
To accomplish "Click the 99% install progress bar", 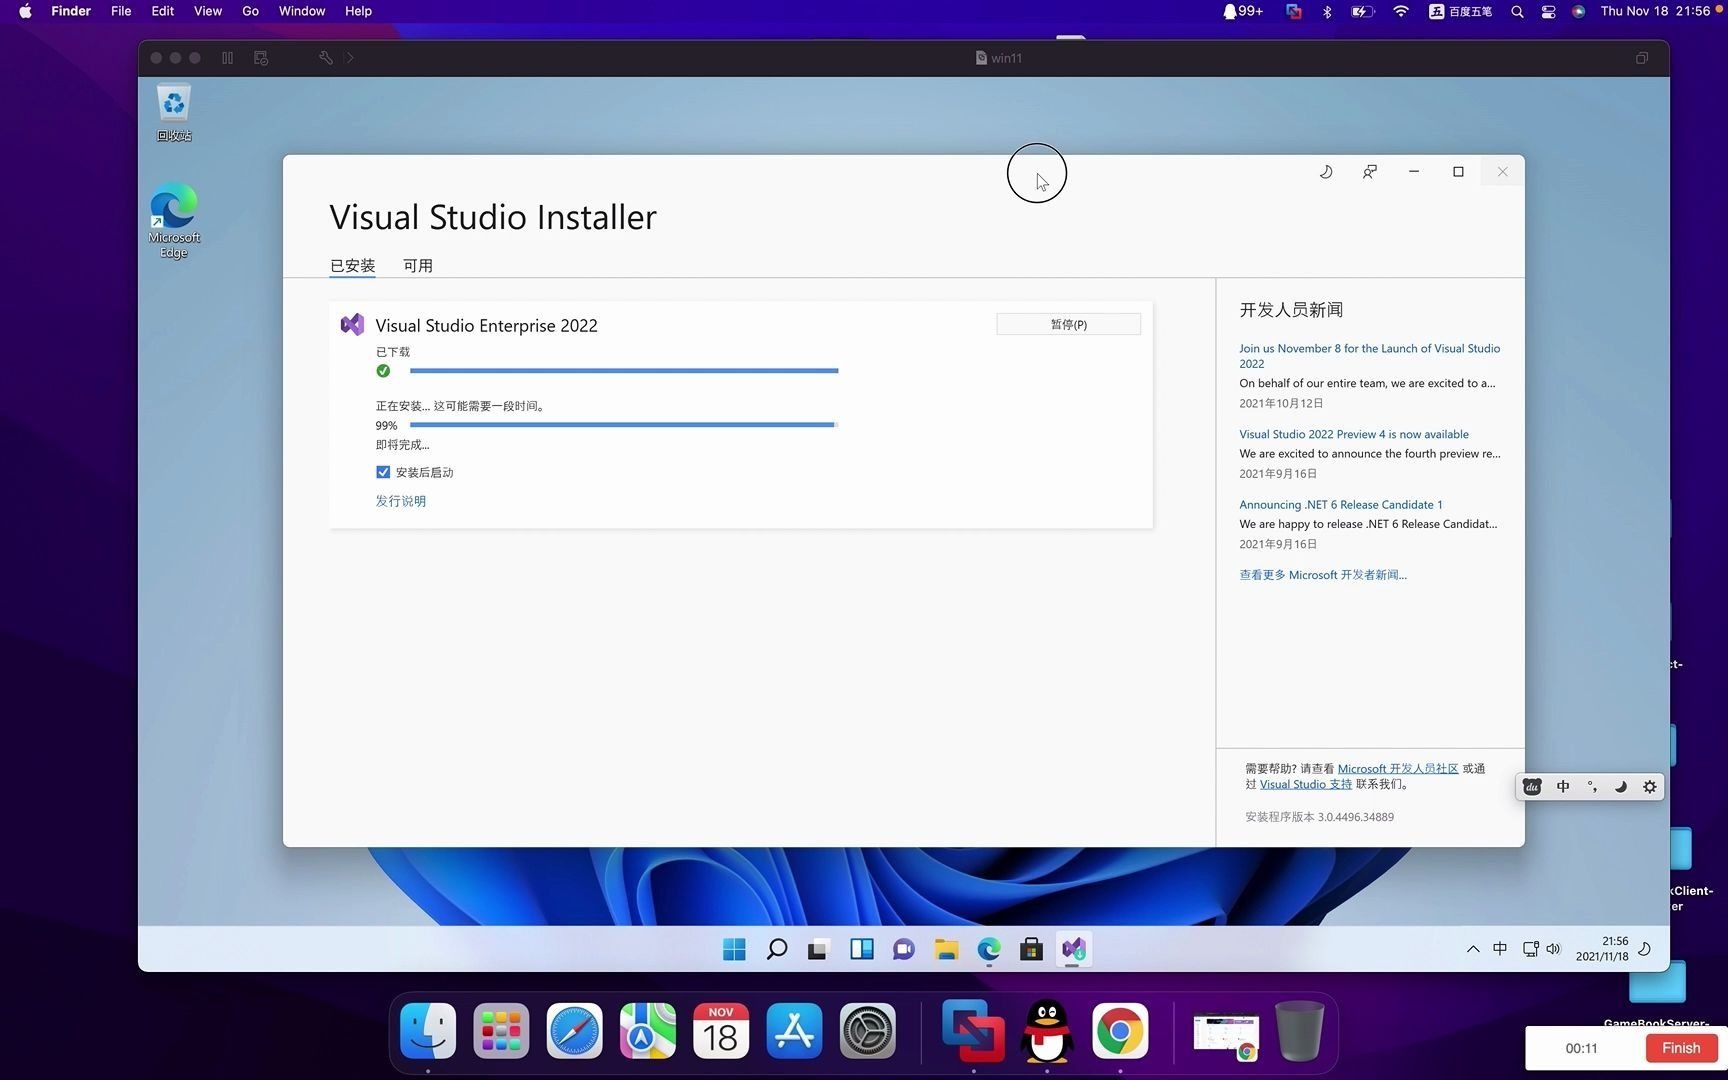I will (624, 425).
